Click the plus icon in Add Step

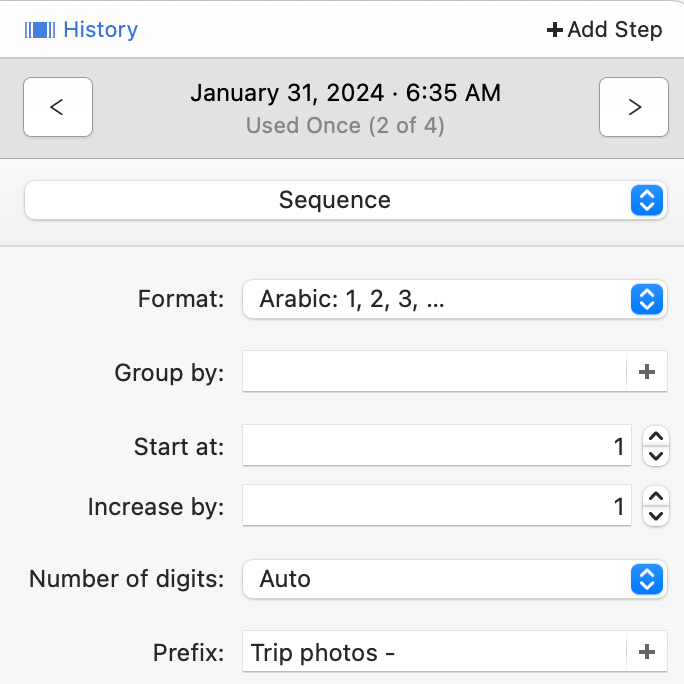(555, 30)
